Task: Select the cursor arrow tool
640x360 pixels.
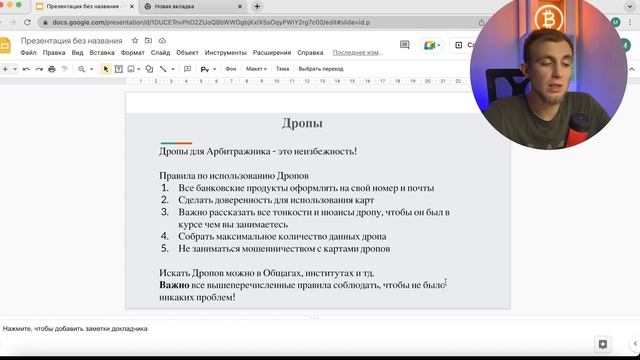Action: click(x=106, y=69)
